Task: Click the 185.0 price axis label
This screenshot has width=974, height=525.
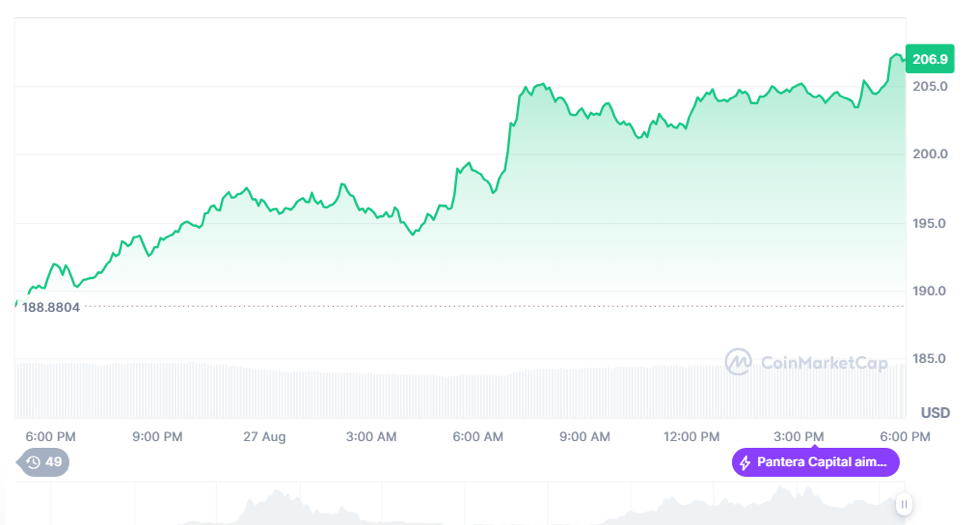Action: pos(929,358)
